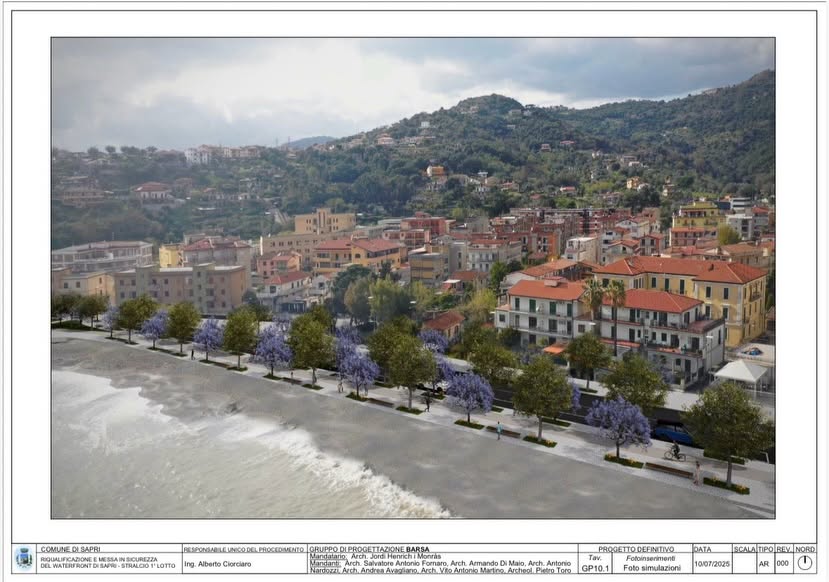Click the 'TIPO' column header
829x582 pixels.
coord(765,549)
